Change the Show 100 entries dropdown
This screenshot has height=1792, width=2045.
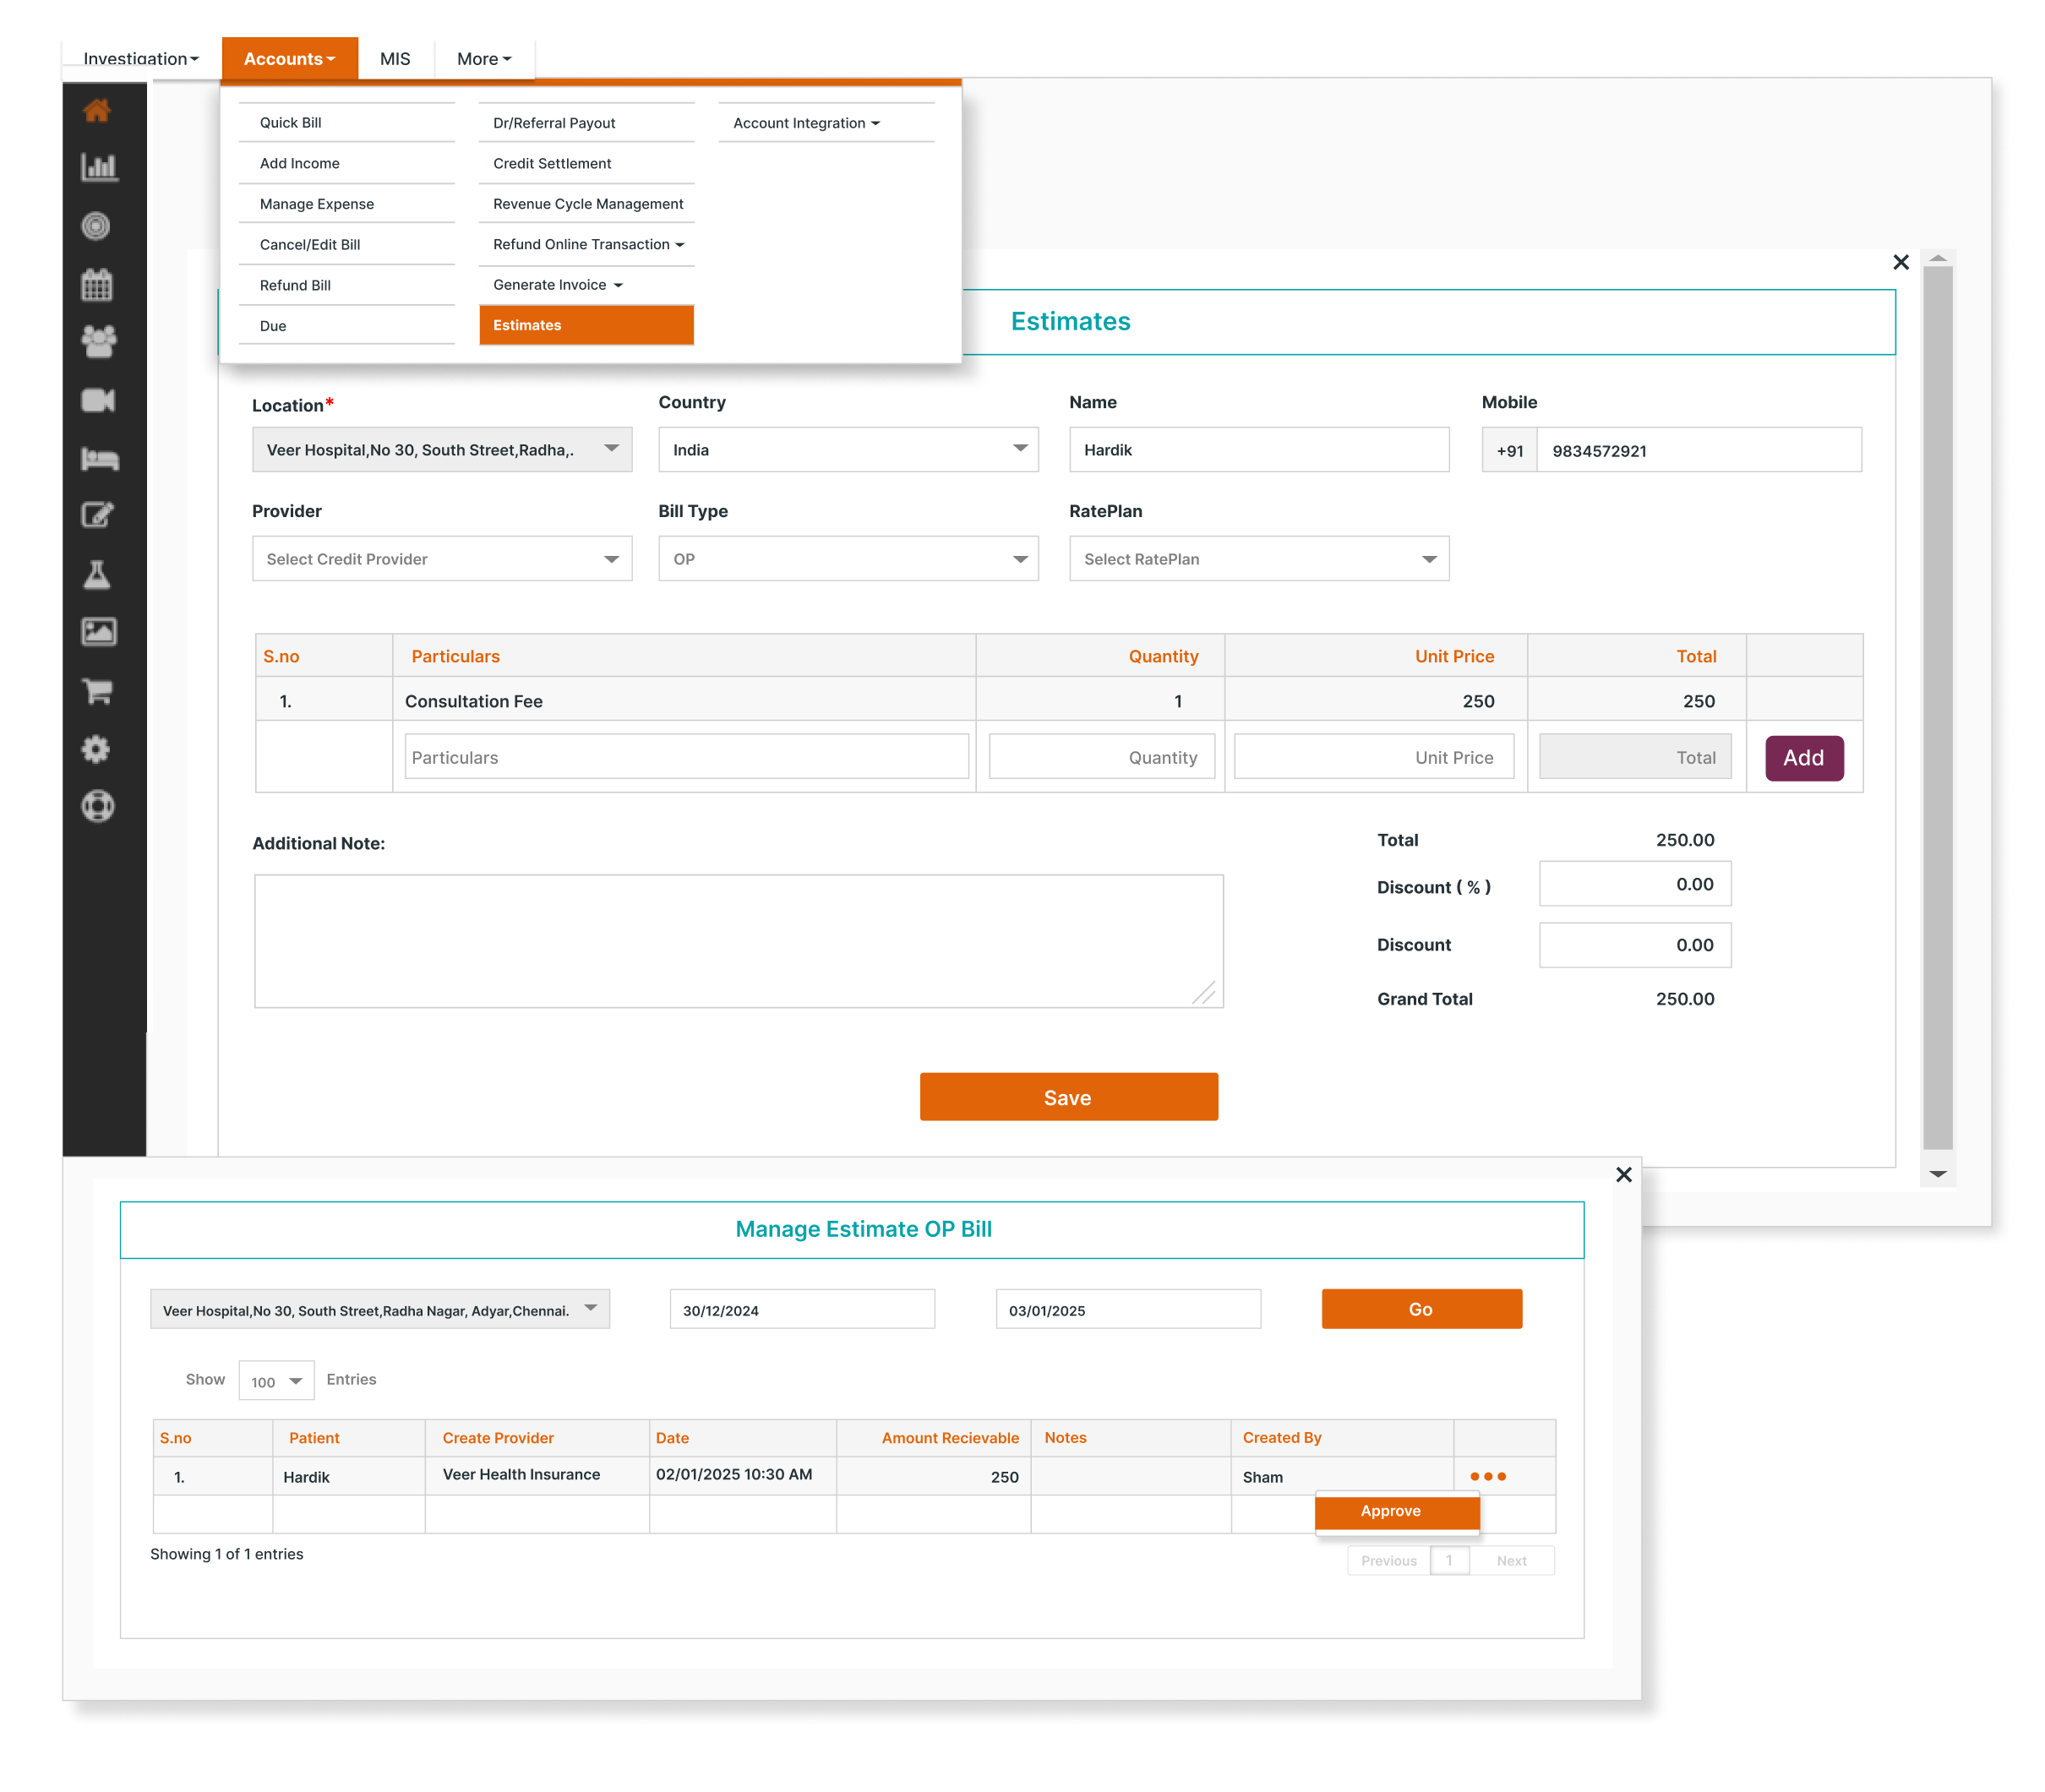276,1381
